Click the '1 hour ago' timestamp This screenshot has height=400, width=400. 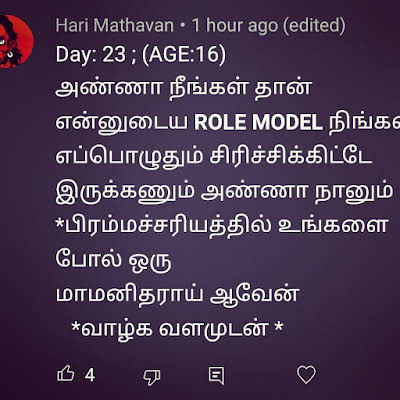click(x=235, y=25)
